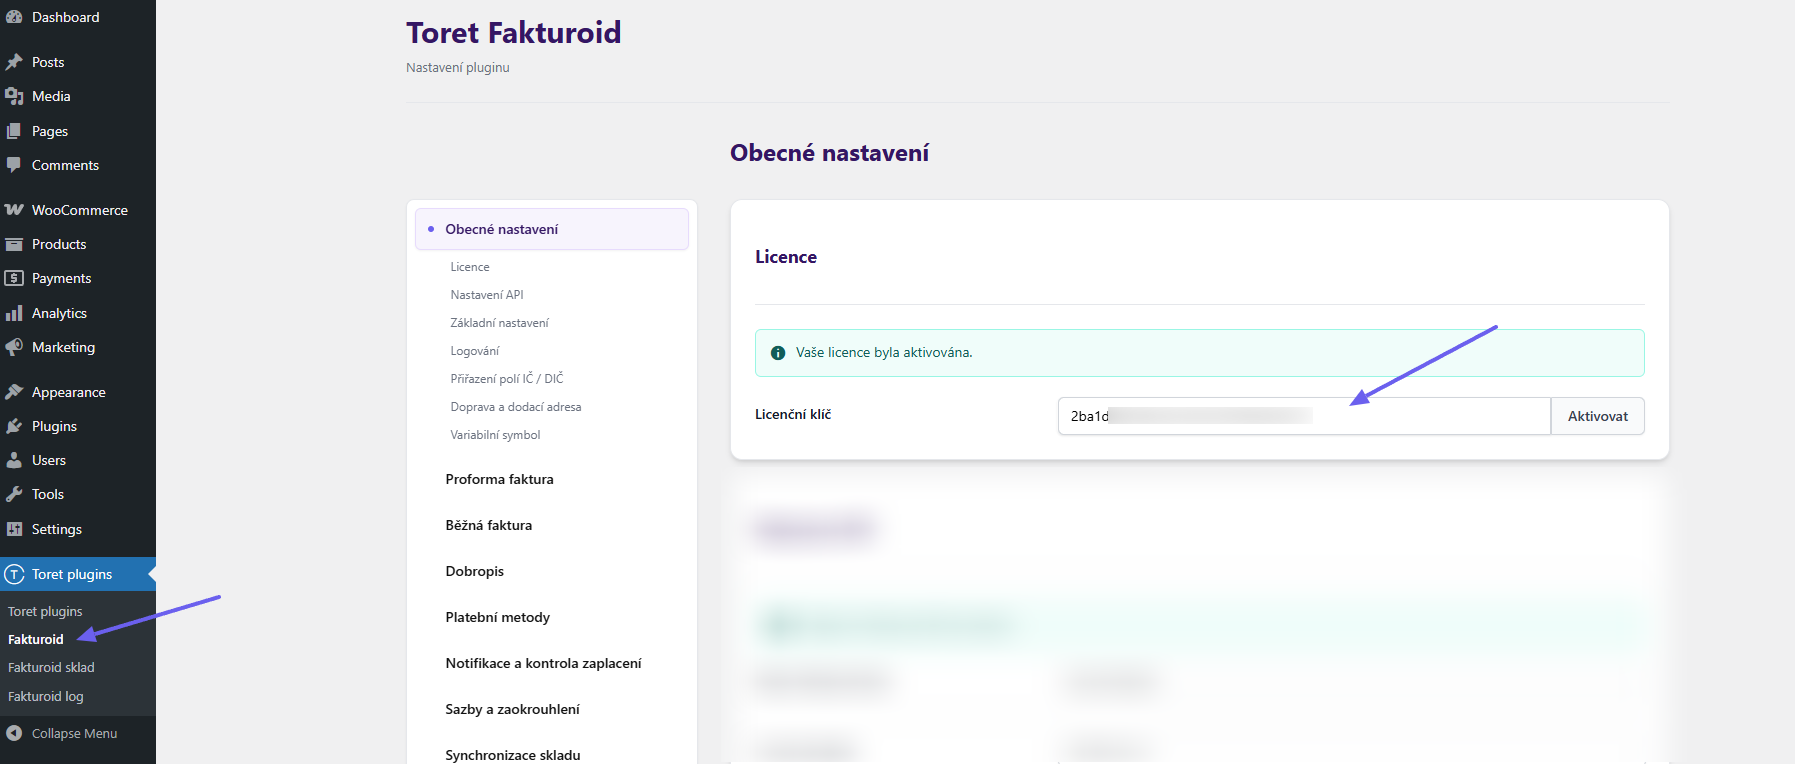Open Notifikace a kontrola zaplacení section

point(543,663)
